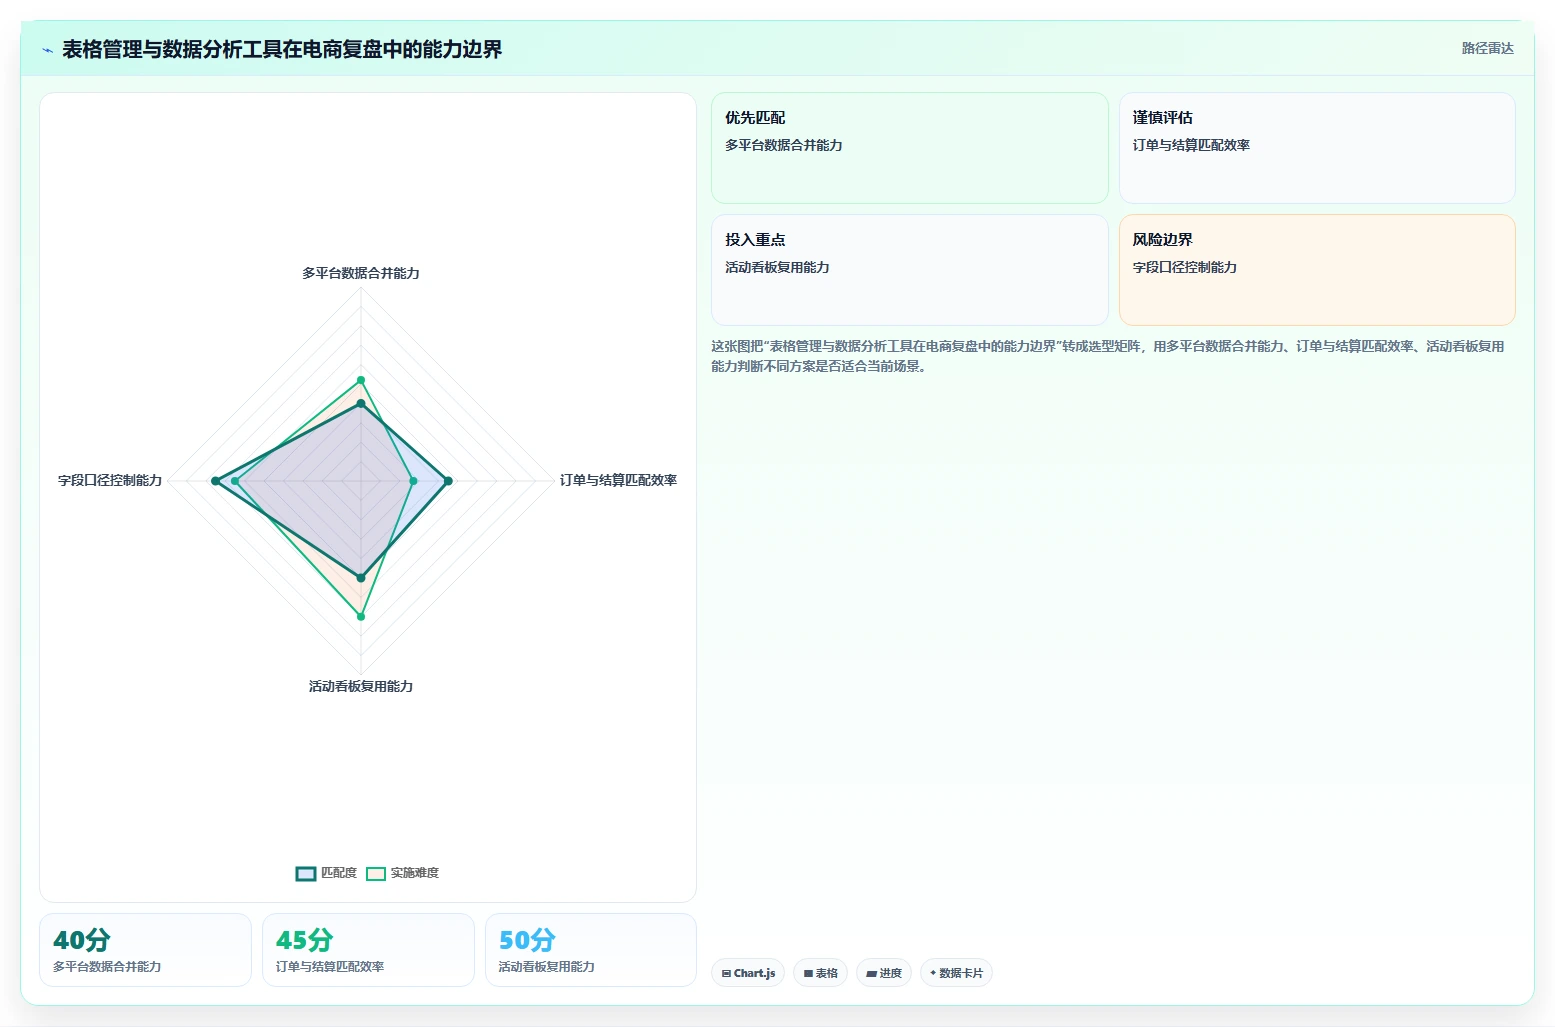
Task: Click the 活动看板复用能力 radar axis label
Action: pos(361,686)
